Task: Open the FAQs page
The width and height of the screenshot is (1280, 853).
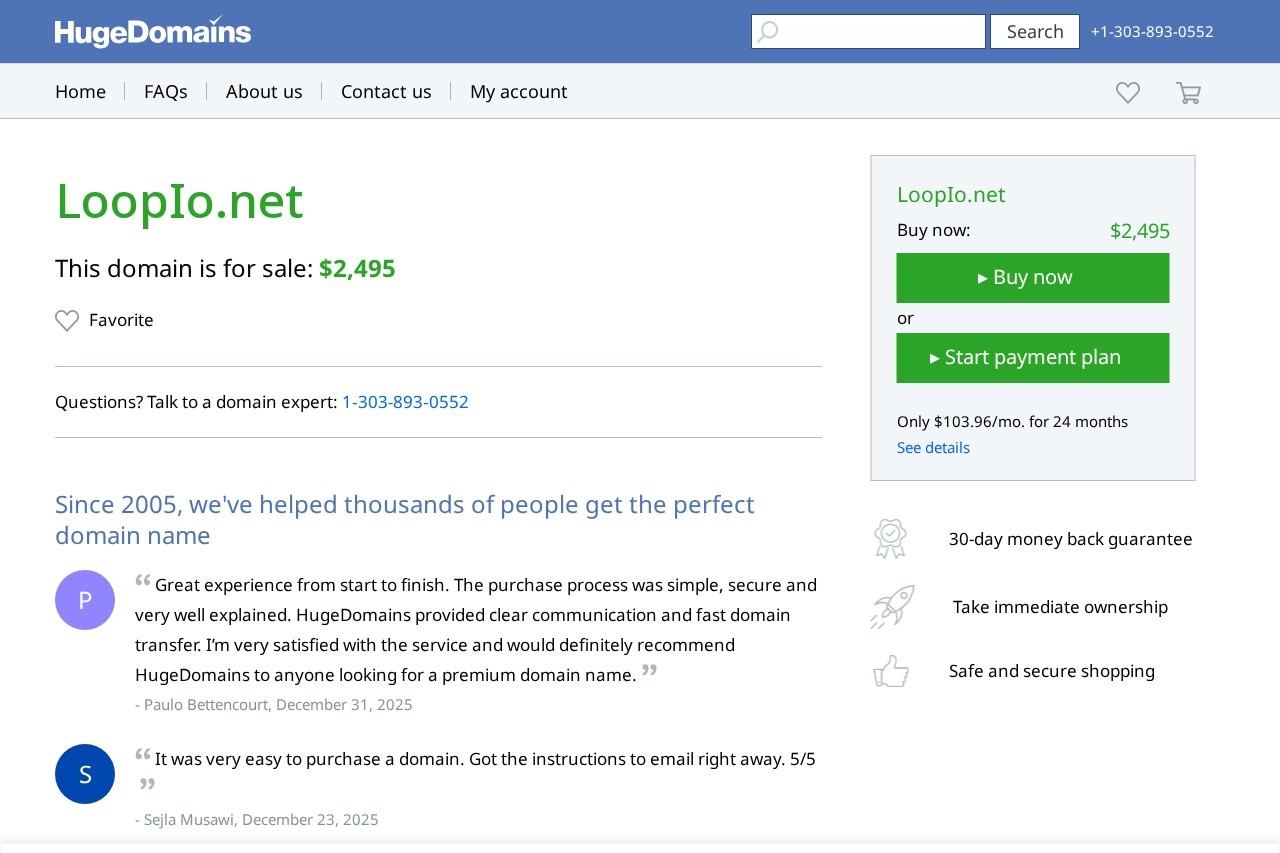Action: [x=166, y=92]
